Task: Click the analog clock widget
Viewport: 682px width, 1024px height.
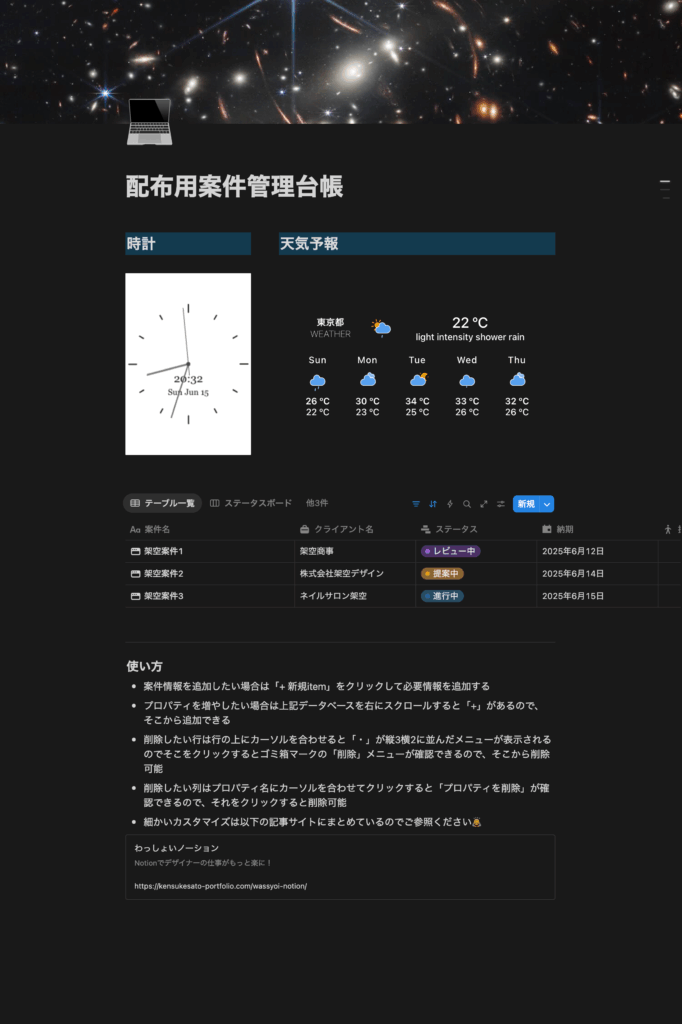Action: 188,364
